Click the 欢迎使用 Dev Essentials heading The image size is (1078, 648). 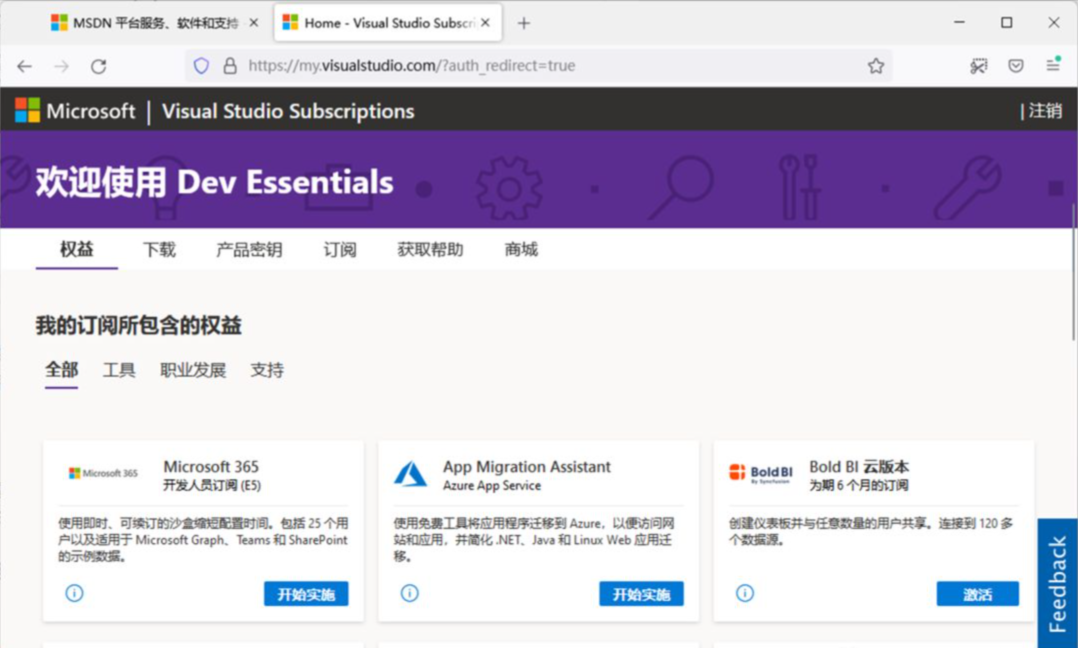tap(214, 182)
